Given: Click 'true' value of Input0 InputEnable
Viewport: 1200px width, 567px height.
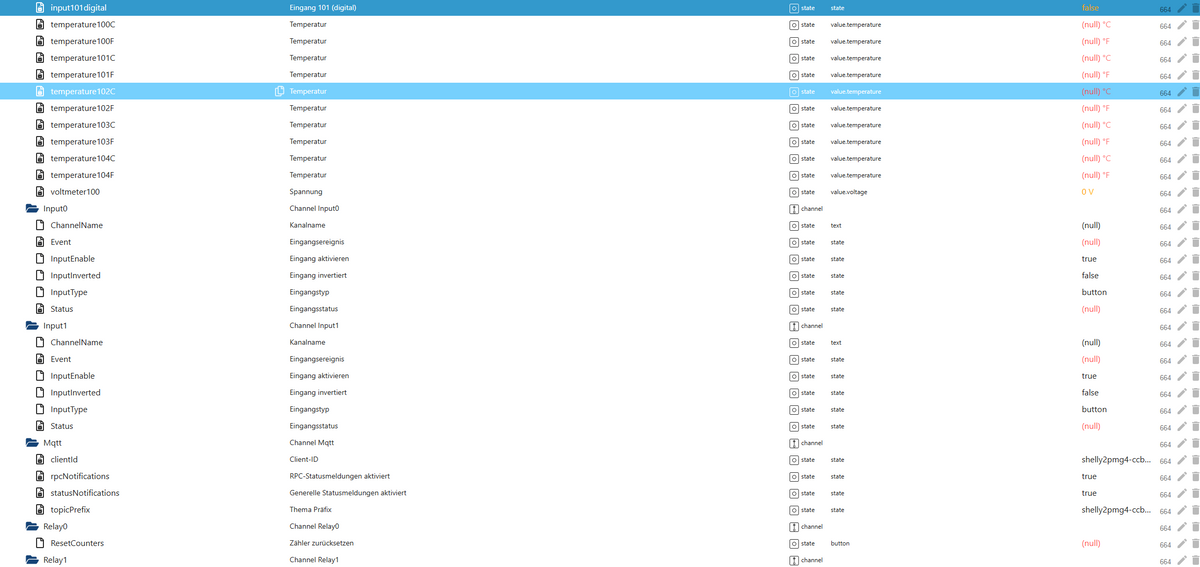Looking at the screenshot, I should tap(1089, 259).
